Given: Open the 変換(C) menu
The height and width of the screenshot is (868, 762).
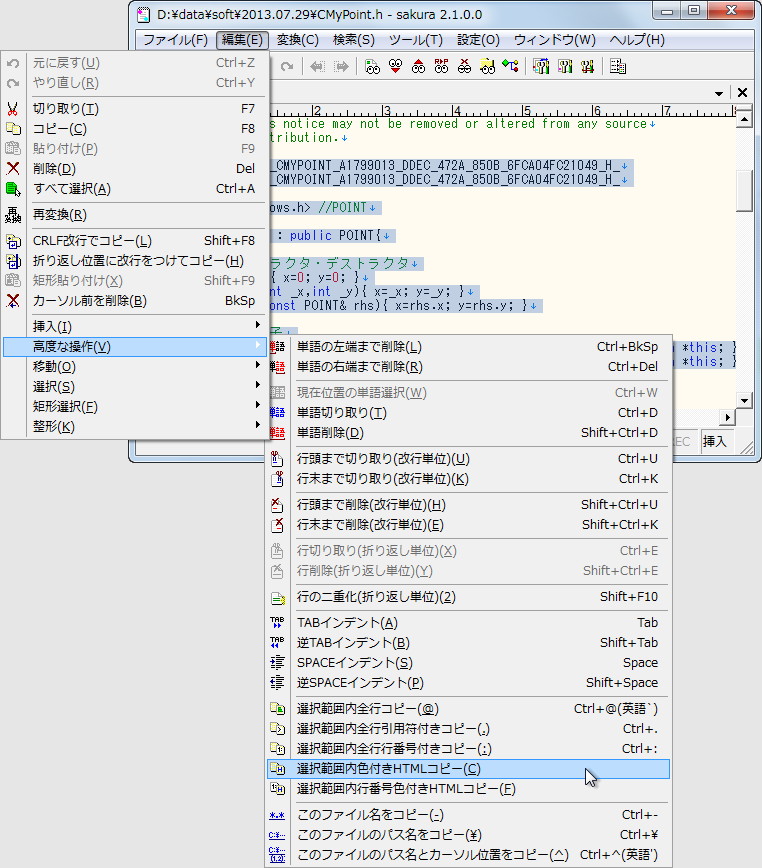Looking at the screenshot, I should [x=298, y=40].
